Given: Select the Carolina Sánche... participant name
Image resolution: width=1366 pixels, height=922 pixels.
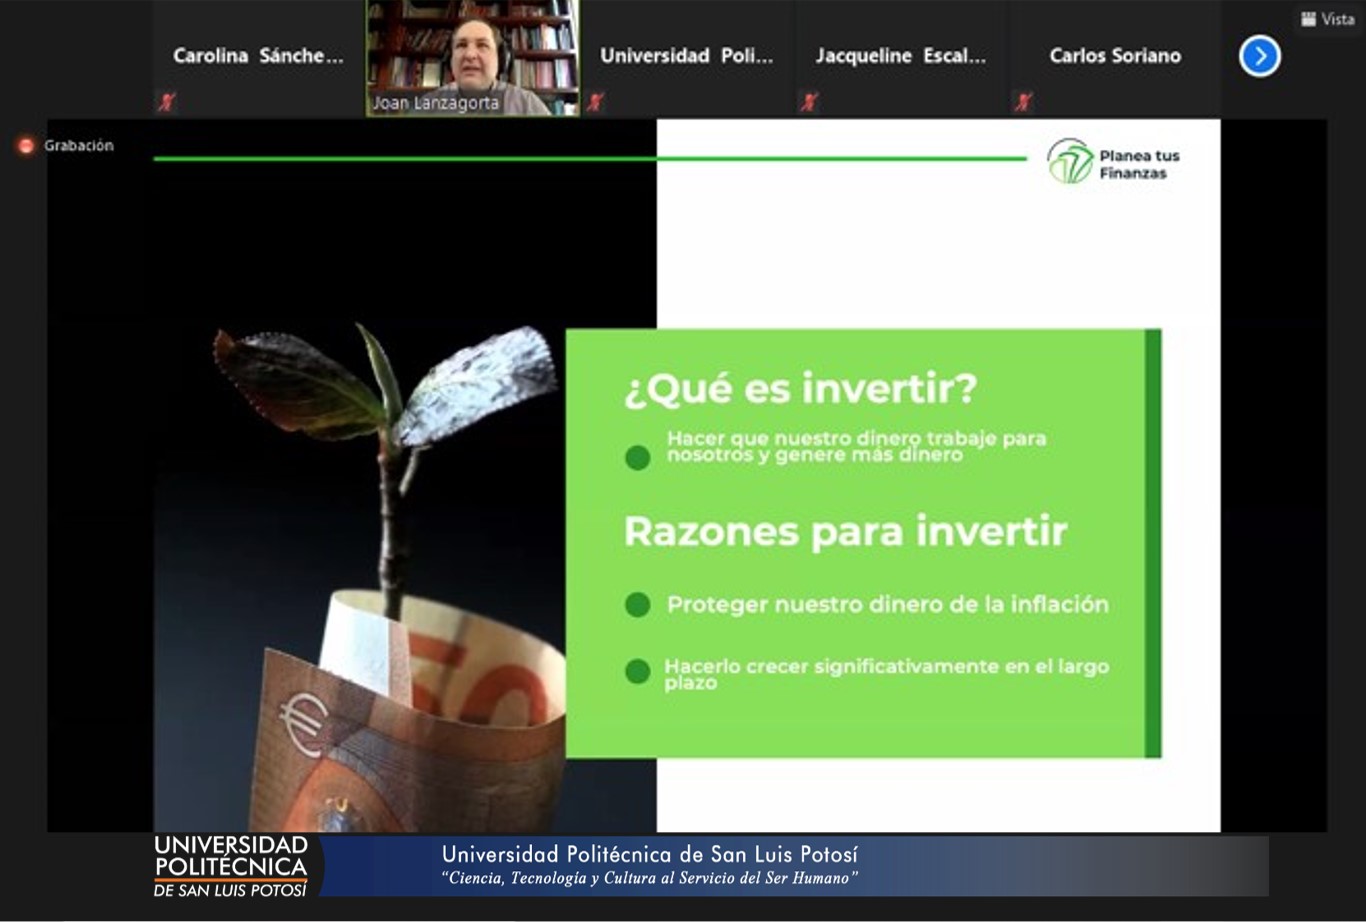Looking at the screenshot, I should pyautogui.click(x=258, y=56).
